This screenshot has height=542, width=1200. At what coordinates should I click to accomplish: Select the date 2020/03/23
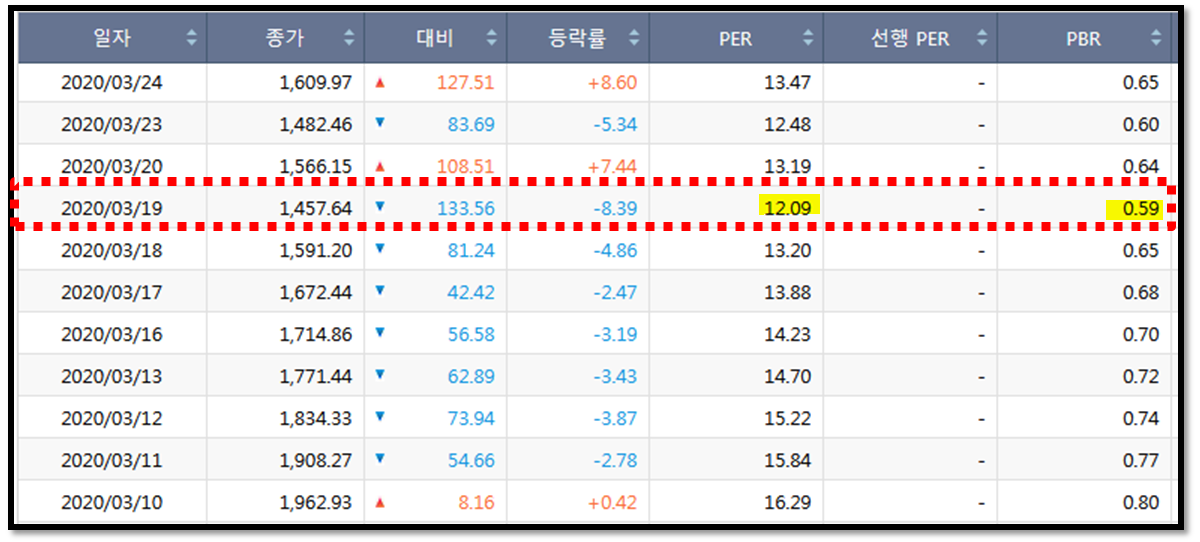coord(112,125)
